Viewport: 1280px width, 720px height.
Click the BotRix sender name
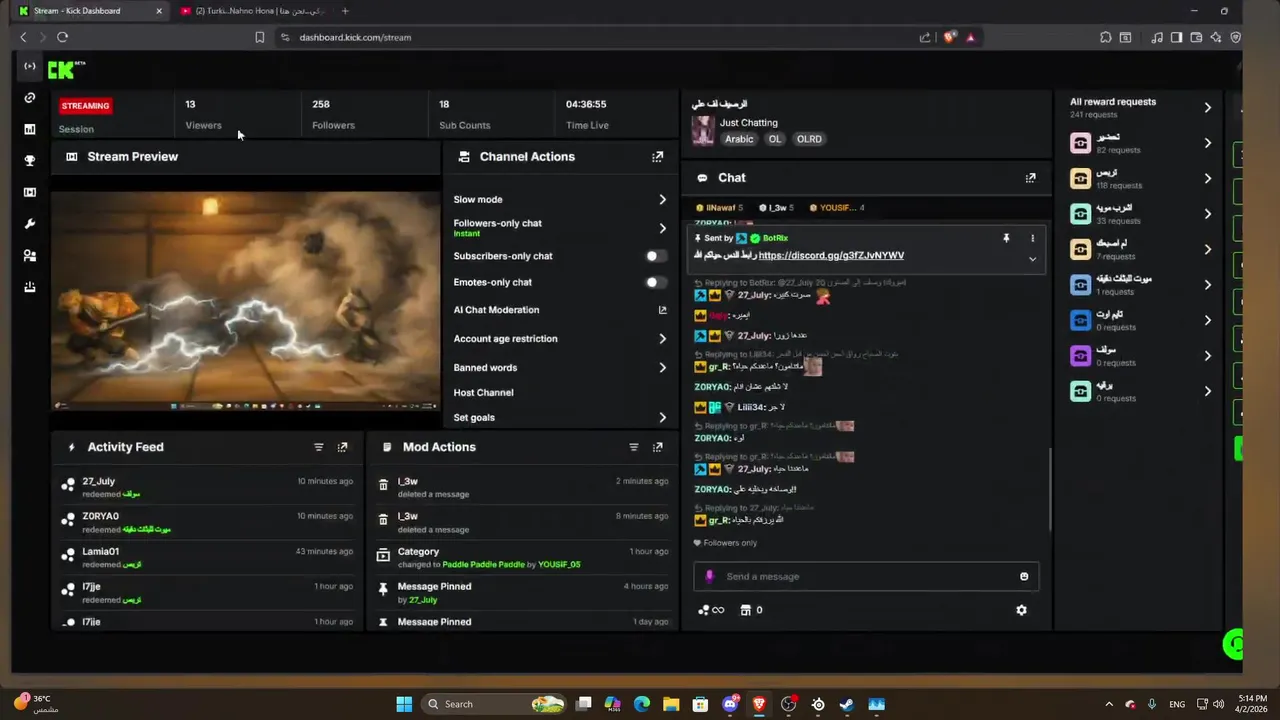tap(775, 239)
